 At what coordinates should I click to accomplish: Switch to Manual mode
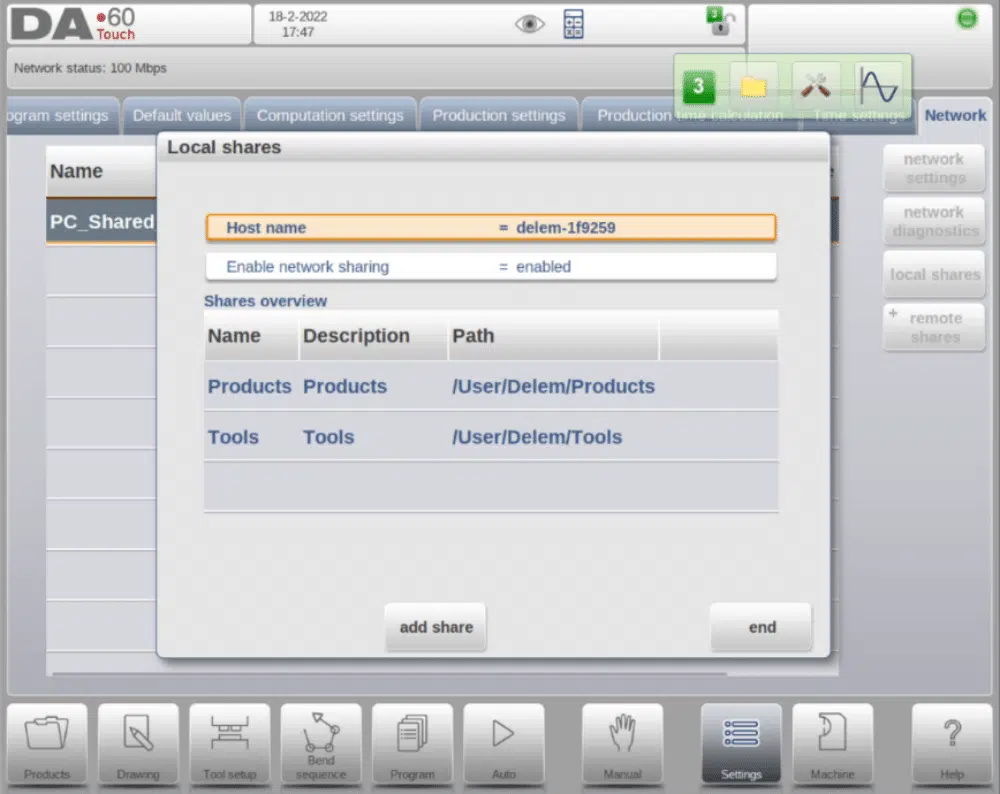(622, 744)
